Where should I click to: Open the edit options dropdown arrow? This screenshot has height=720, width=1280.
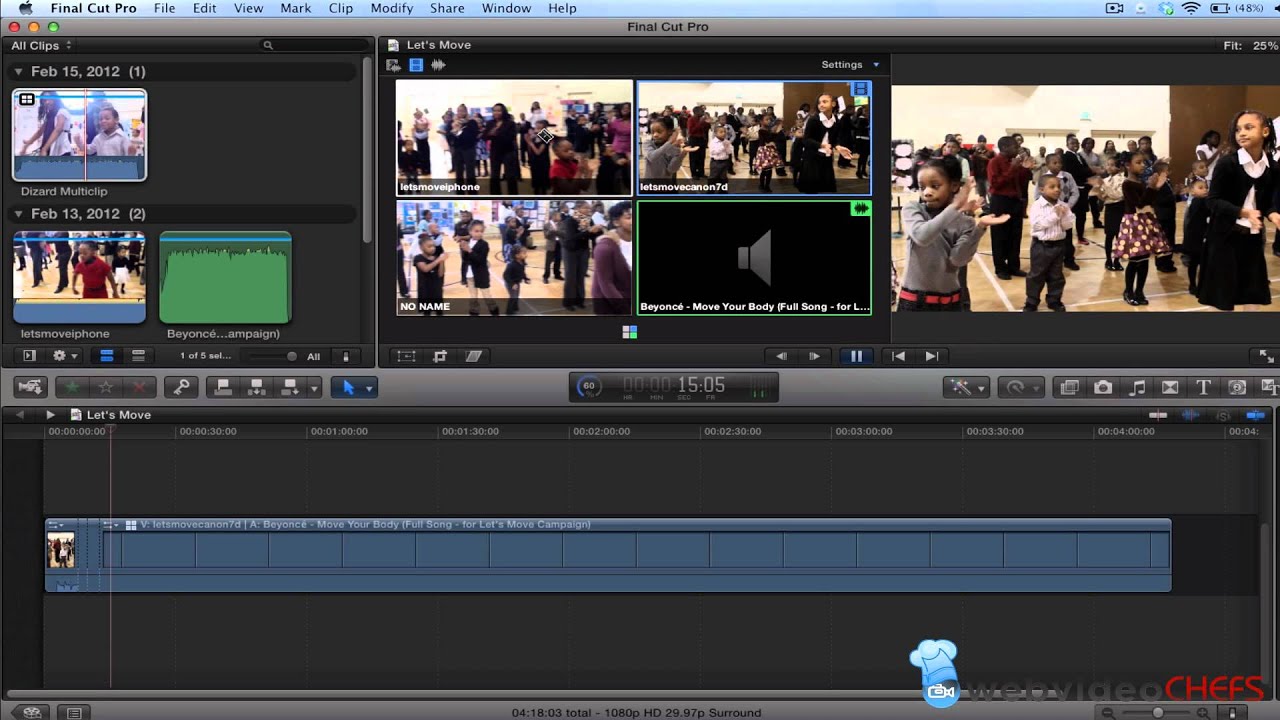click(x=314, y=387)
